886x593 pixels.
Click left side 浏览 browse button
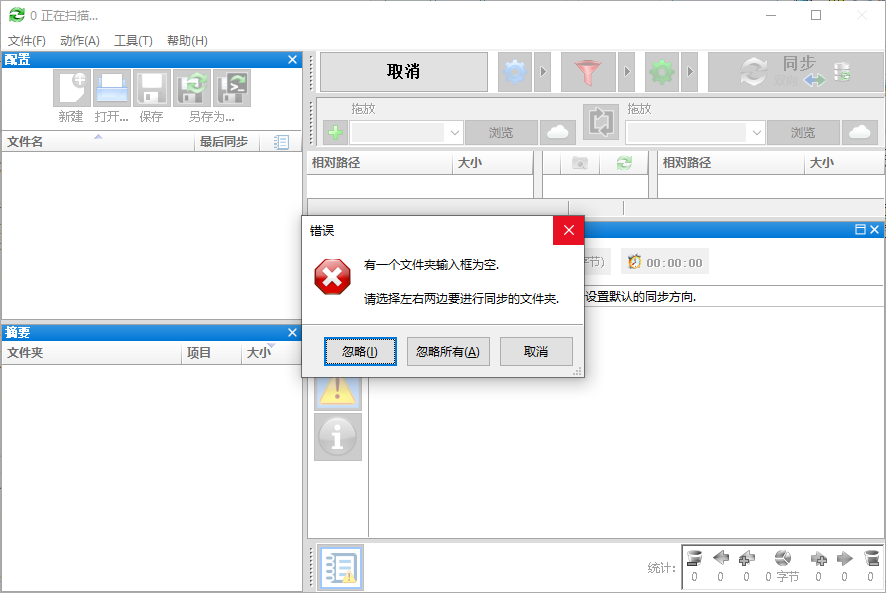pos(501,132)
